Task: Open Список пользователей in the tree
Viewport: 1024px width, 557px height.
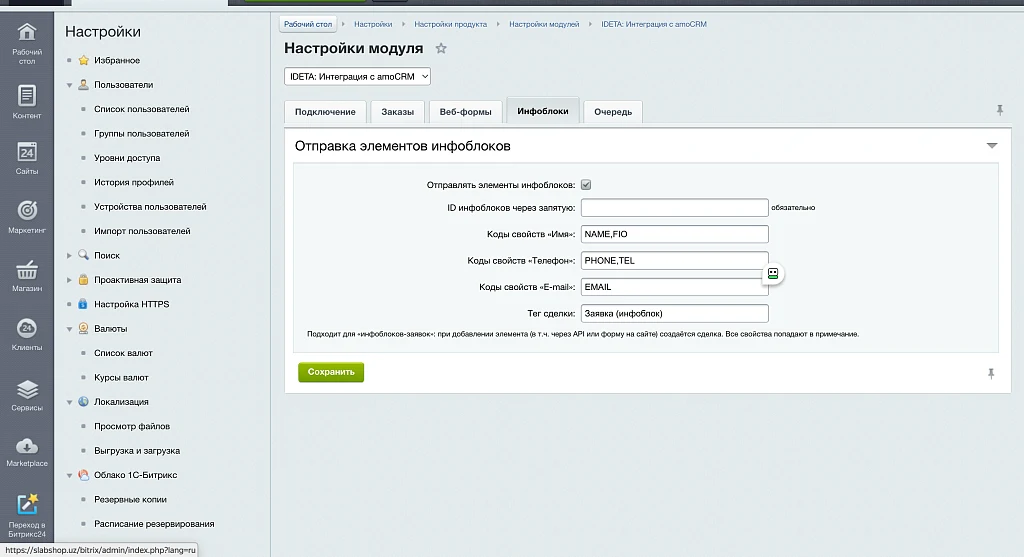Action: click(142, 109)
